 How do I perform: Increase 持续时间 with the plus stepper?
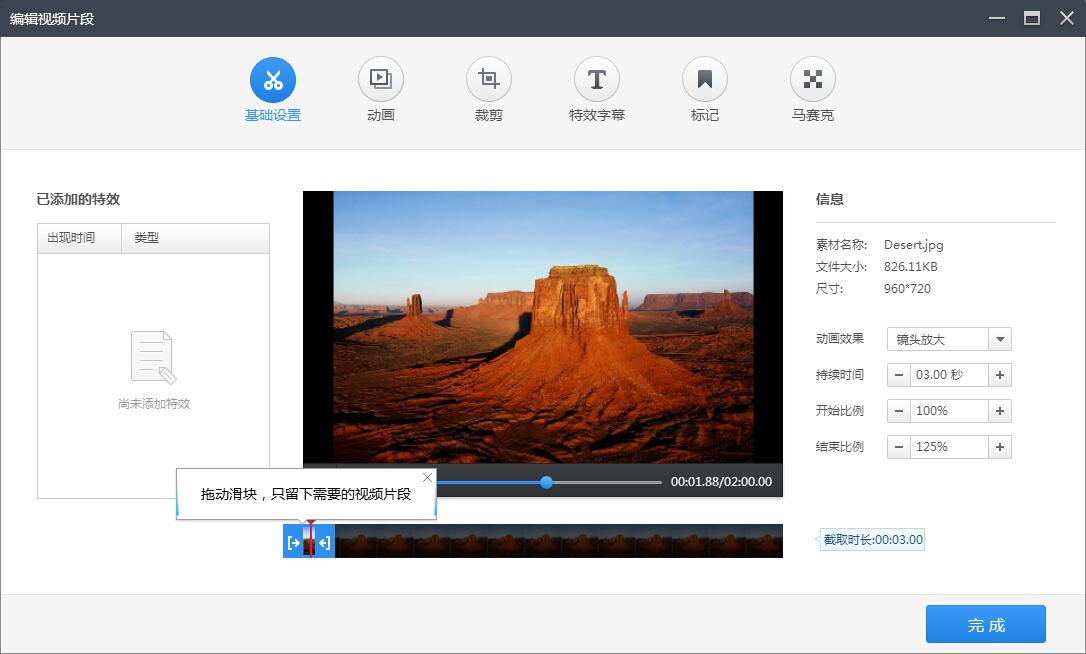pos(1001,375)
